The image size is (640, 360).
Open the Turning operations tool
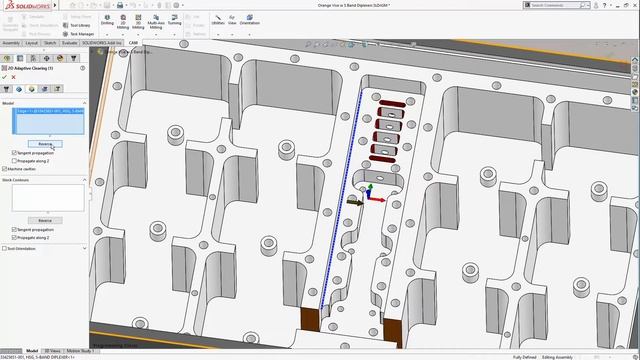(174, 20)
